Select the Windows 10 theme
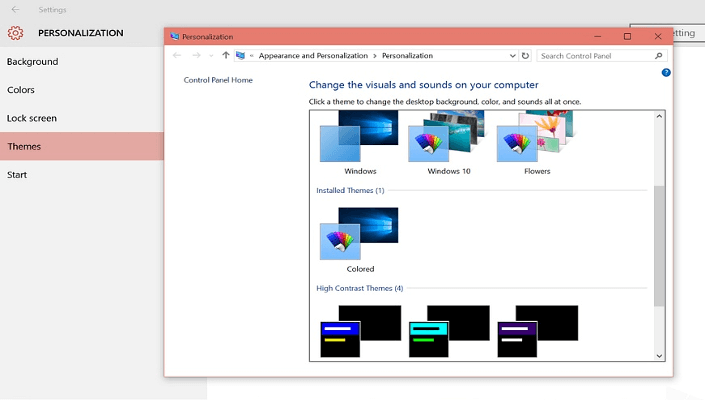Viewport: 705px width, 400px height. tap(448, 143)
